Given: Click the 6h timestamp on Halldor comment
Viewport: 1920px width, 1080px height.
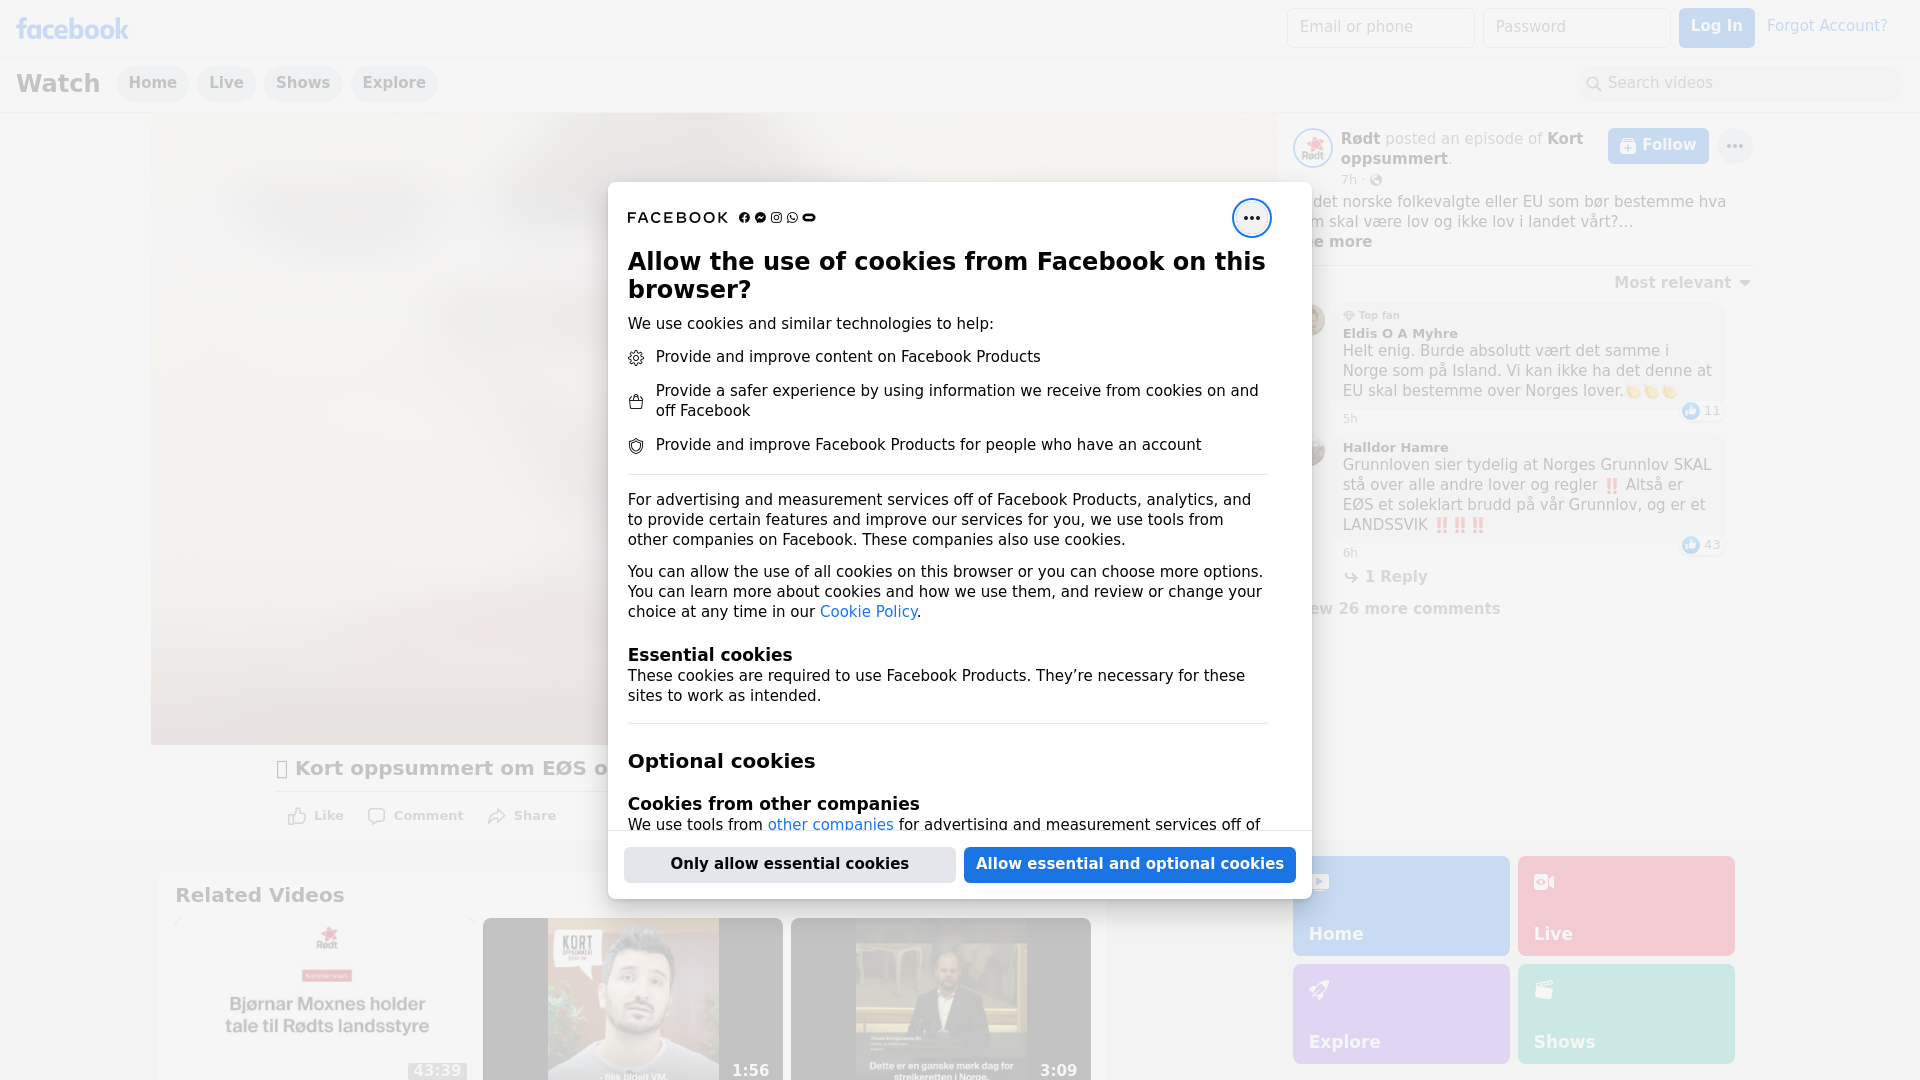Looking at the screenshot, I should (x=1350, y=553).
